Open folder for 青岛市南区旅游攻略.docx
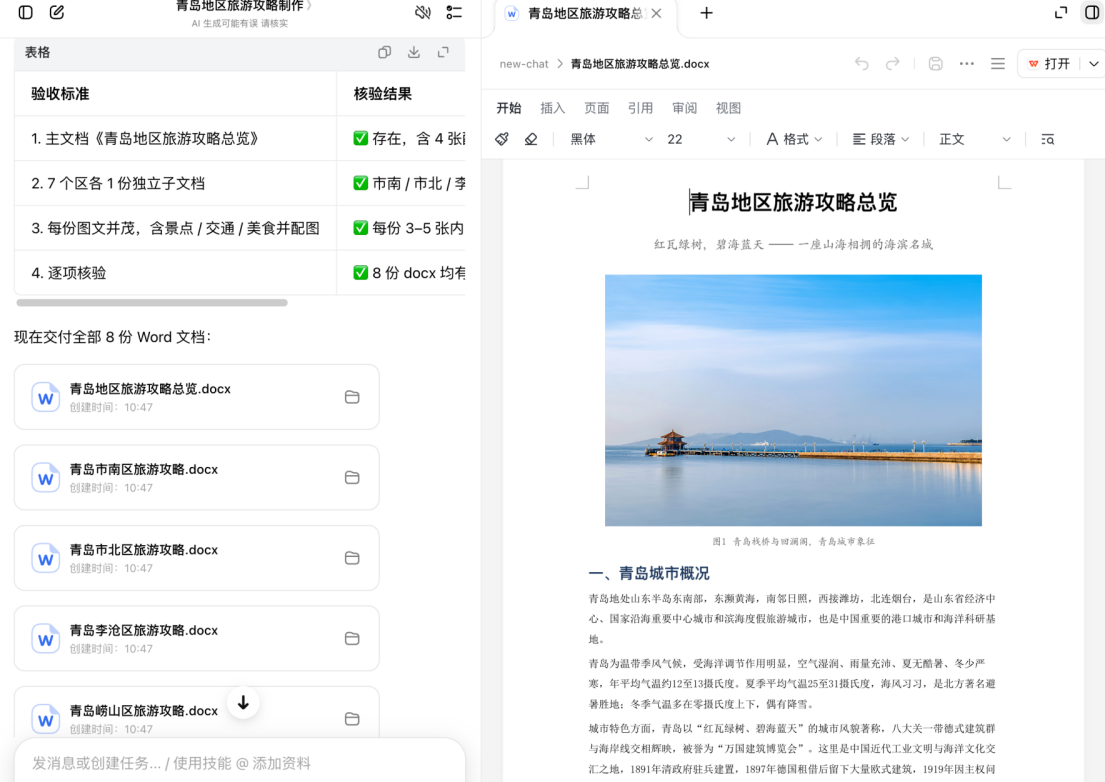Image resolution: width=1105 pixels, height=782 pixels. [352, 478]
